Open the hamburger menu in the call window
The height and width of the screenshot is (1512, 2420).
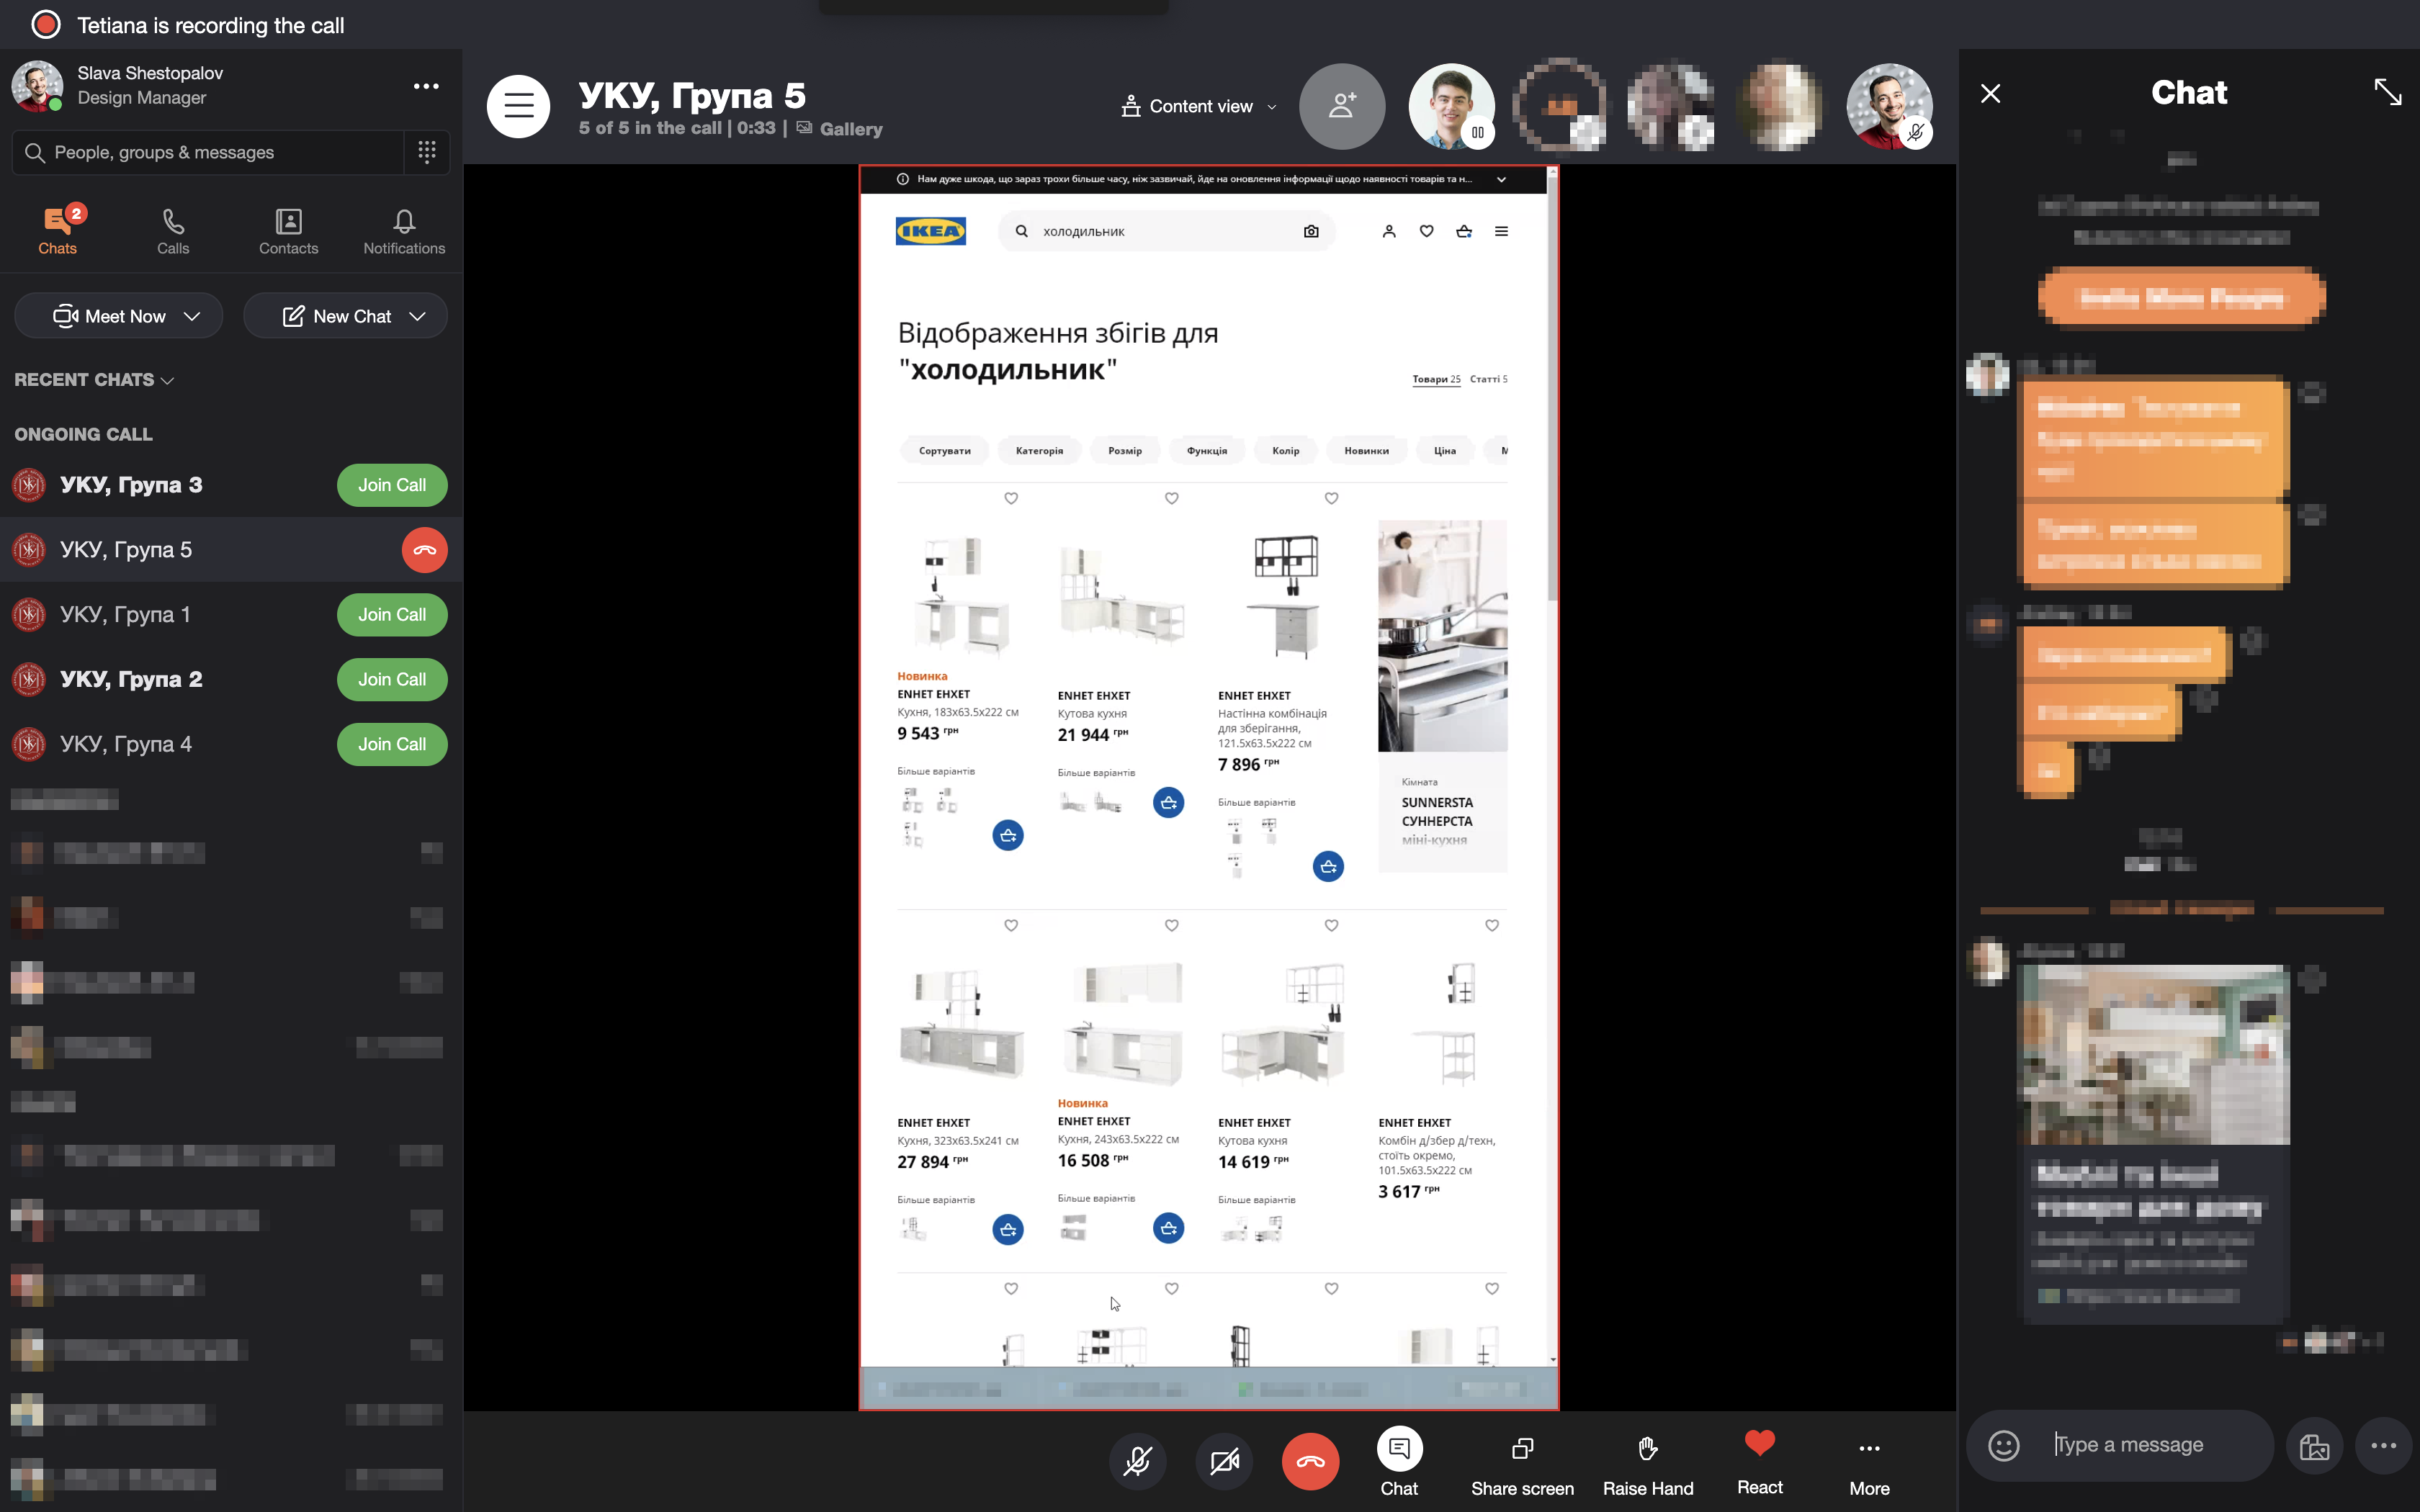coord(518,106)
